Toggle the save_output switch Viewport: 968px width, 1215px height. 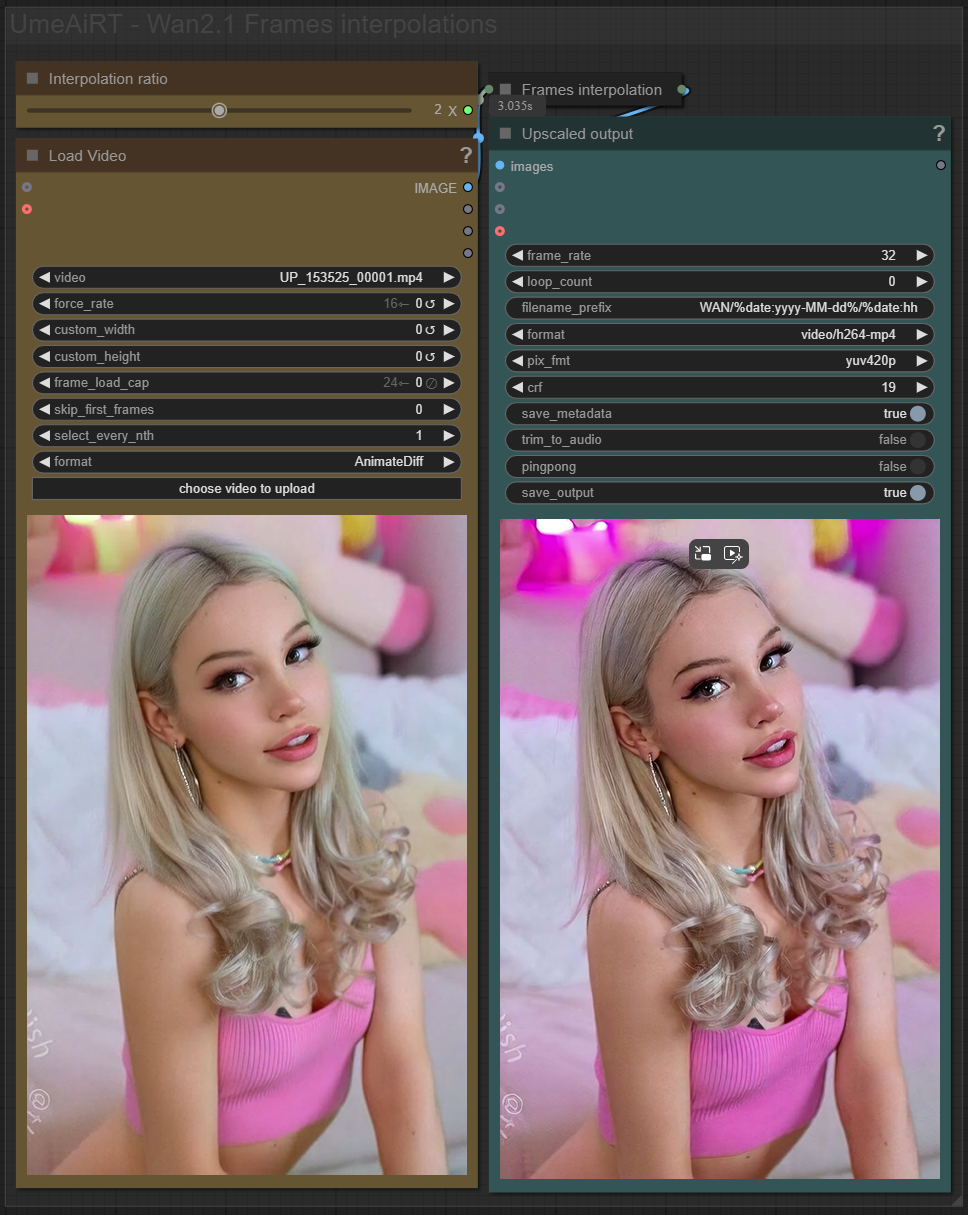point(918,492)
